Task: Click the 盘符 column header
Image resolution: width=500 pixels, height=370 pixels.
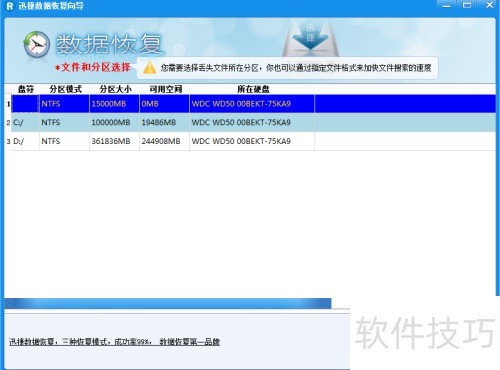Action: pos(26,89)
